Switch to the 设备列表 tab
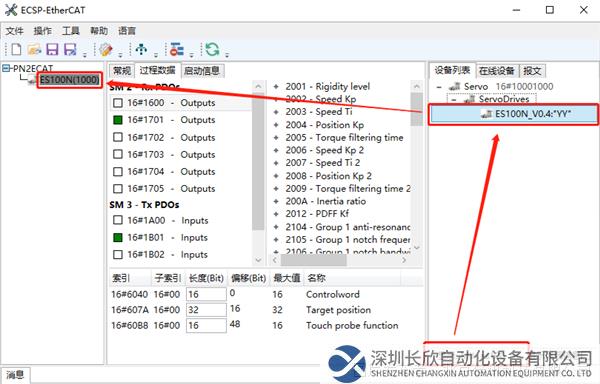This screenshot has width=600, height=384. coord(452,70)
